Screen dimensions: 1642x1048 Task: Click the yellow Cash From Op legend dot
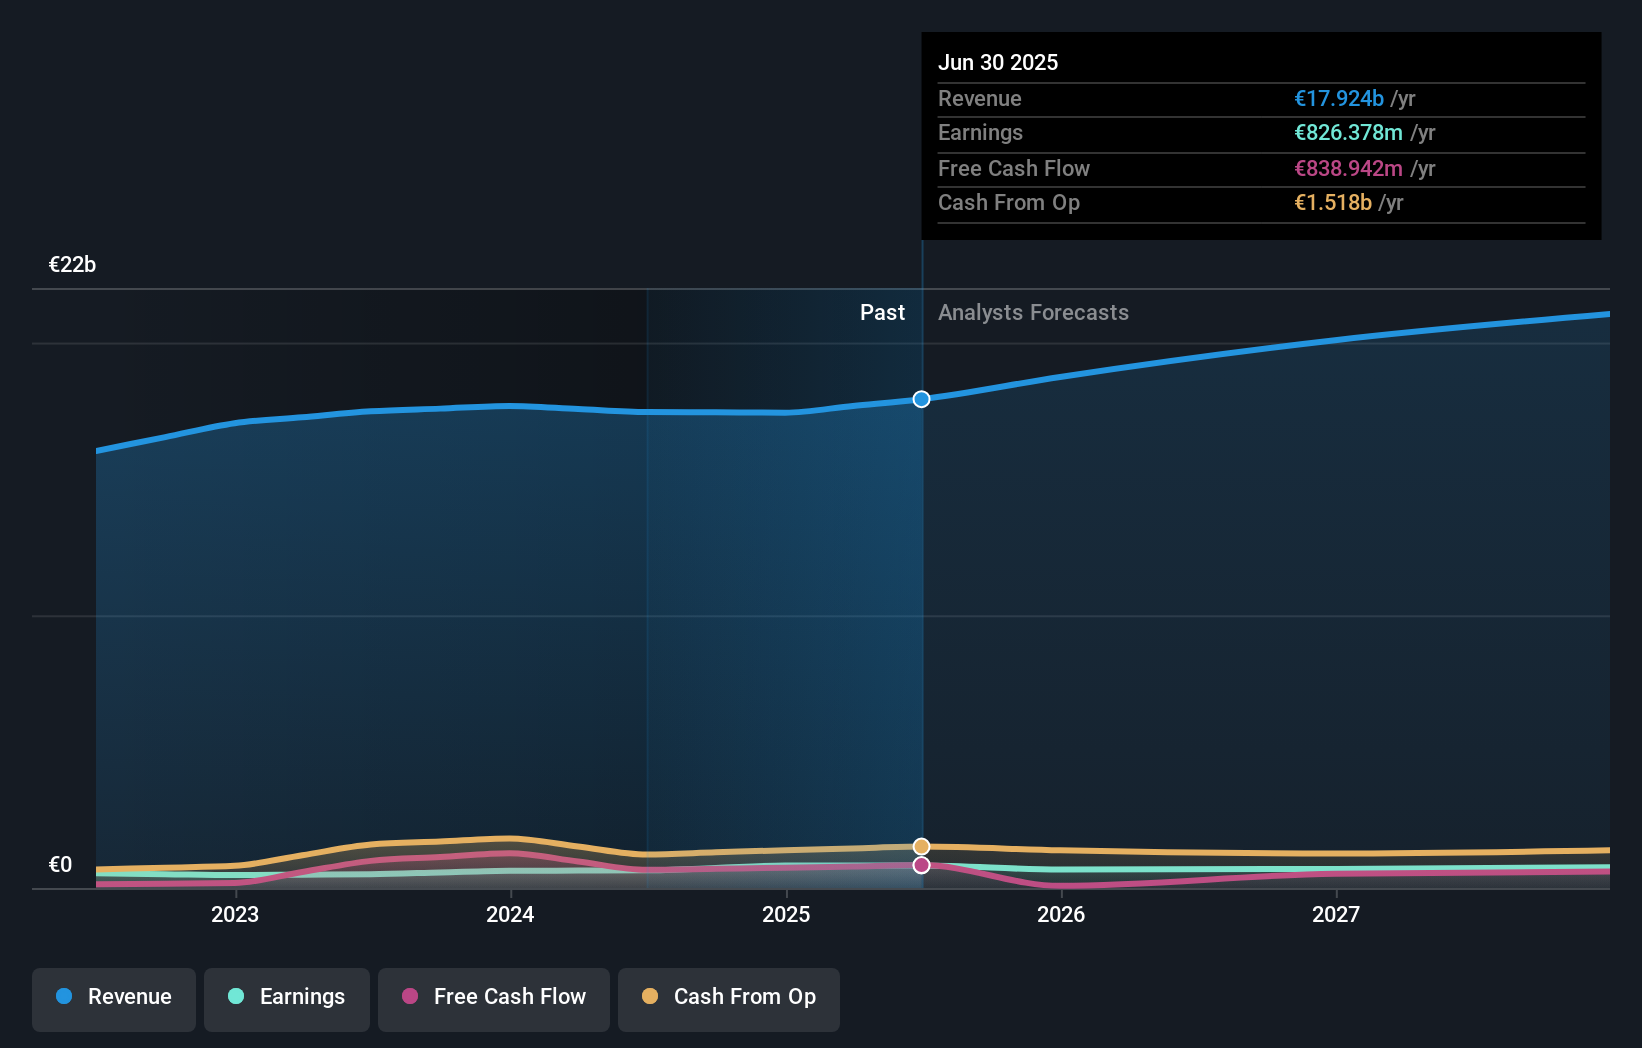click(651, 997)
